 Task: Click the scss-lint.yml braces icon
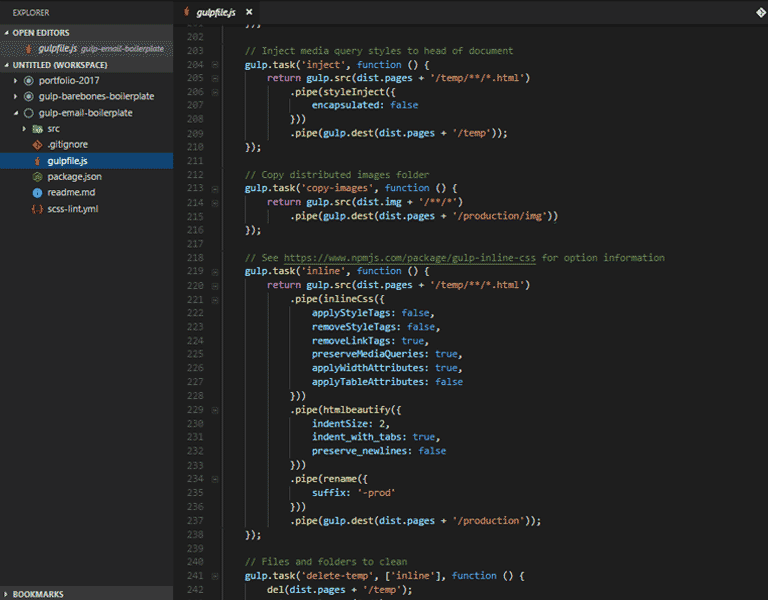[37, 209]
